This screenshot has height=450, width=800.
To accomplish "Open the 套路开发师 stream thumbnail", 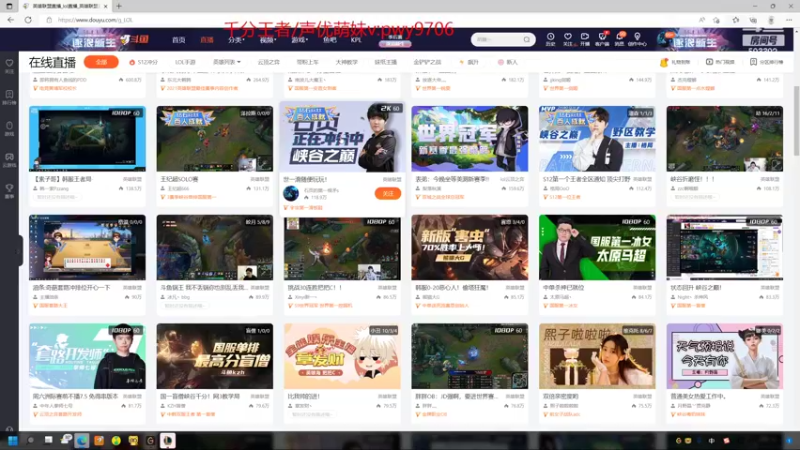I will click(x=87, y=356).
